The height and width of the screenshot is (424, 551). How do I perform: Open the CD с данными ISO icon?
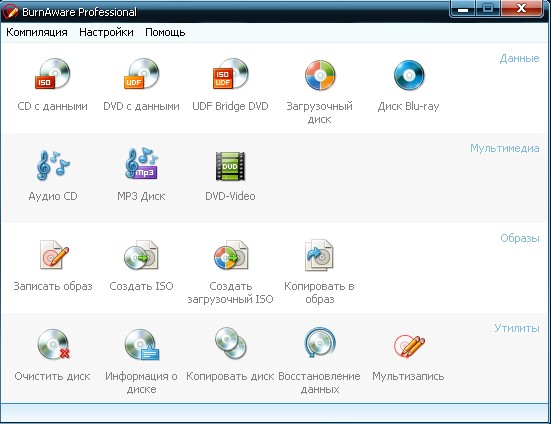(52, 74)
